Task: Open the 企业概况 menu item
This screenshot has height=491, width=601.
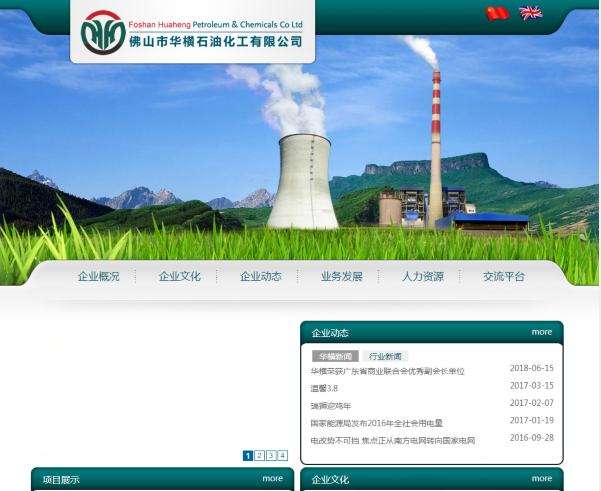Action: pos(98,277)
